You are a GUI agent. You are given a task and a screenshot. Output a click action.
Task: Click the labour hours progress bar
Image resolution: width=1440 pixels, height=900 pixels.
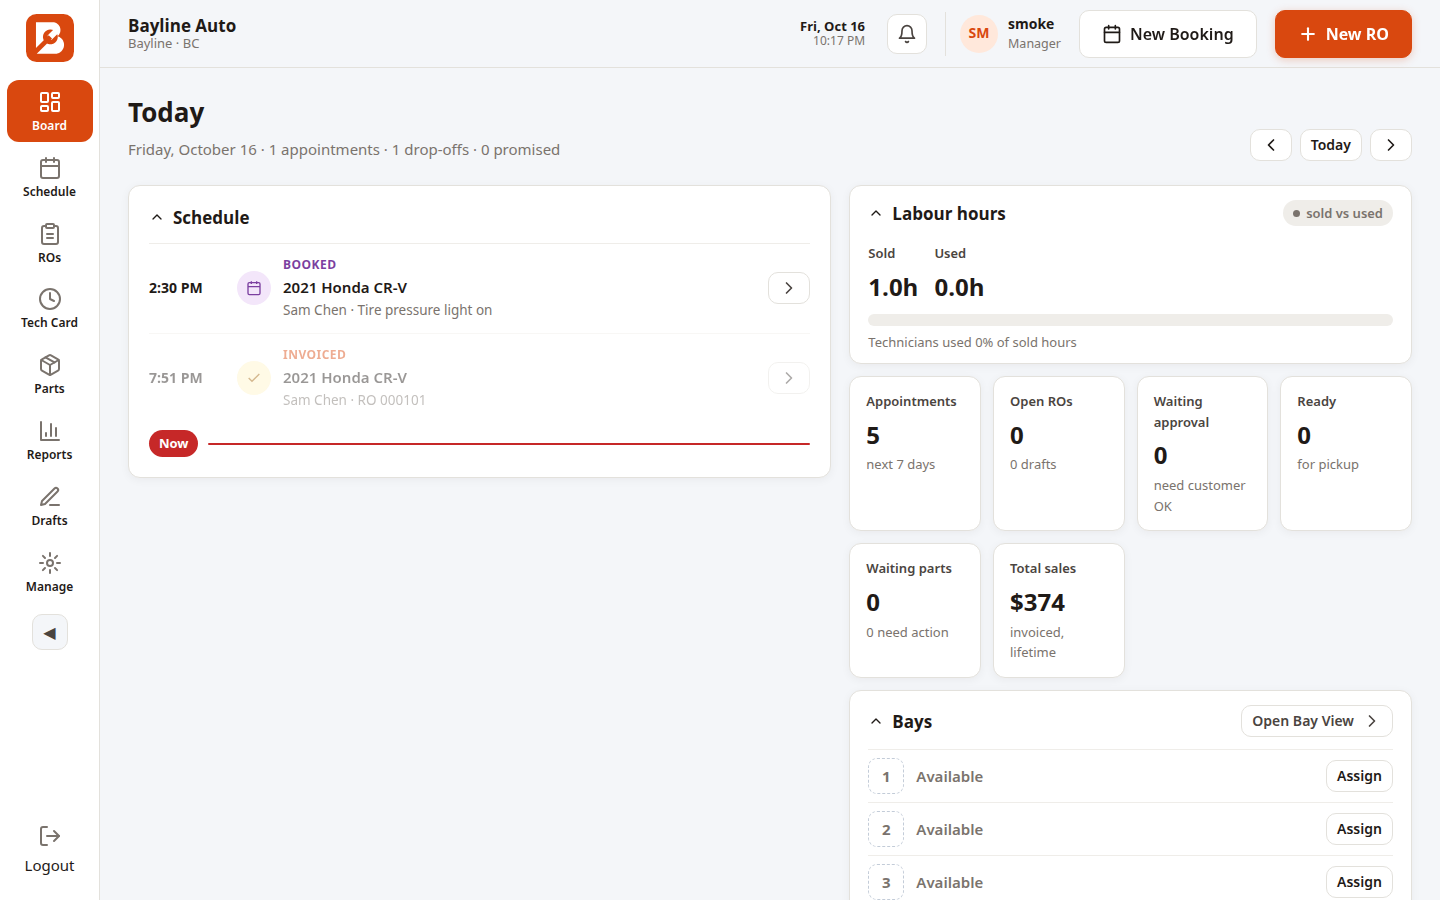click(x=1130, y=320)
